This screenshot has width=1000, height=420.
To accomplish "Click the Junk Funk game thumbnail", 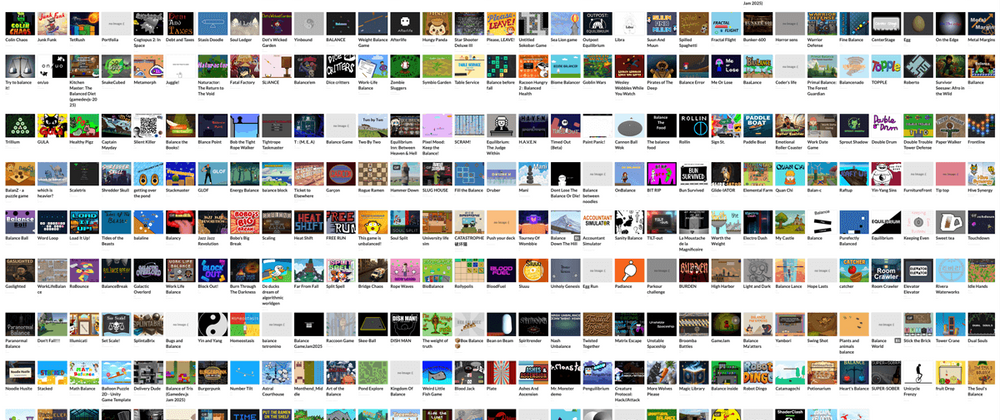I will [52, 24].
